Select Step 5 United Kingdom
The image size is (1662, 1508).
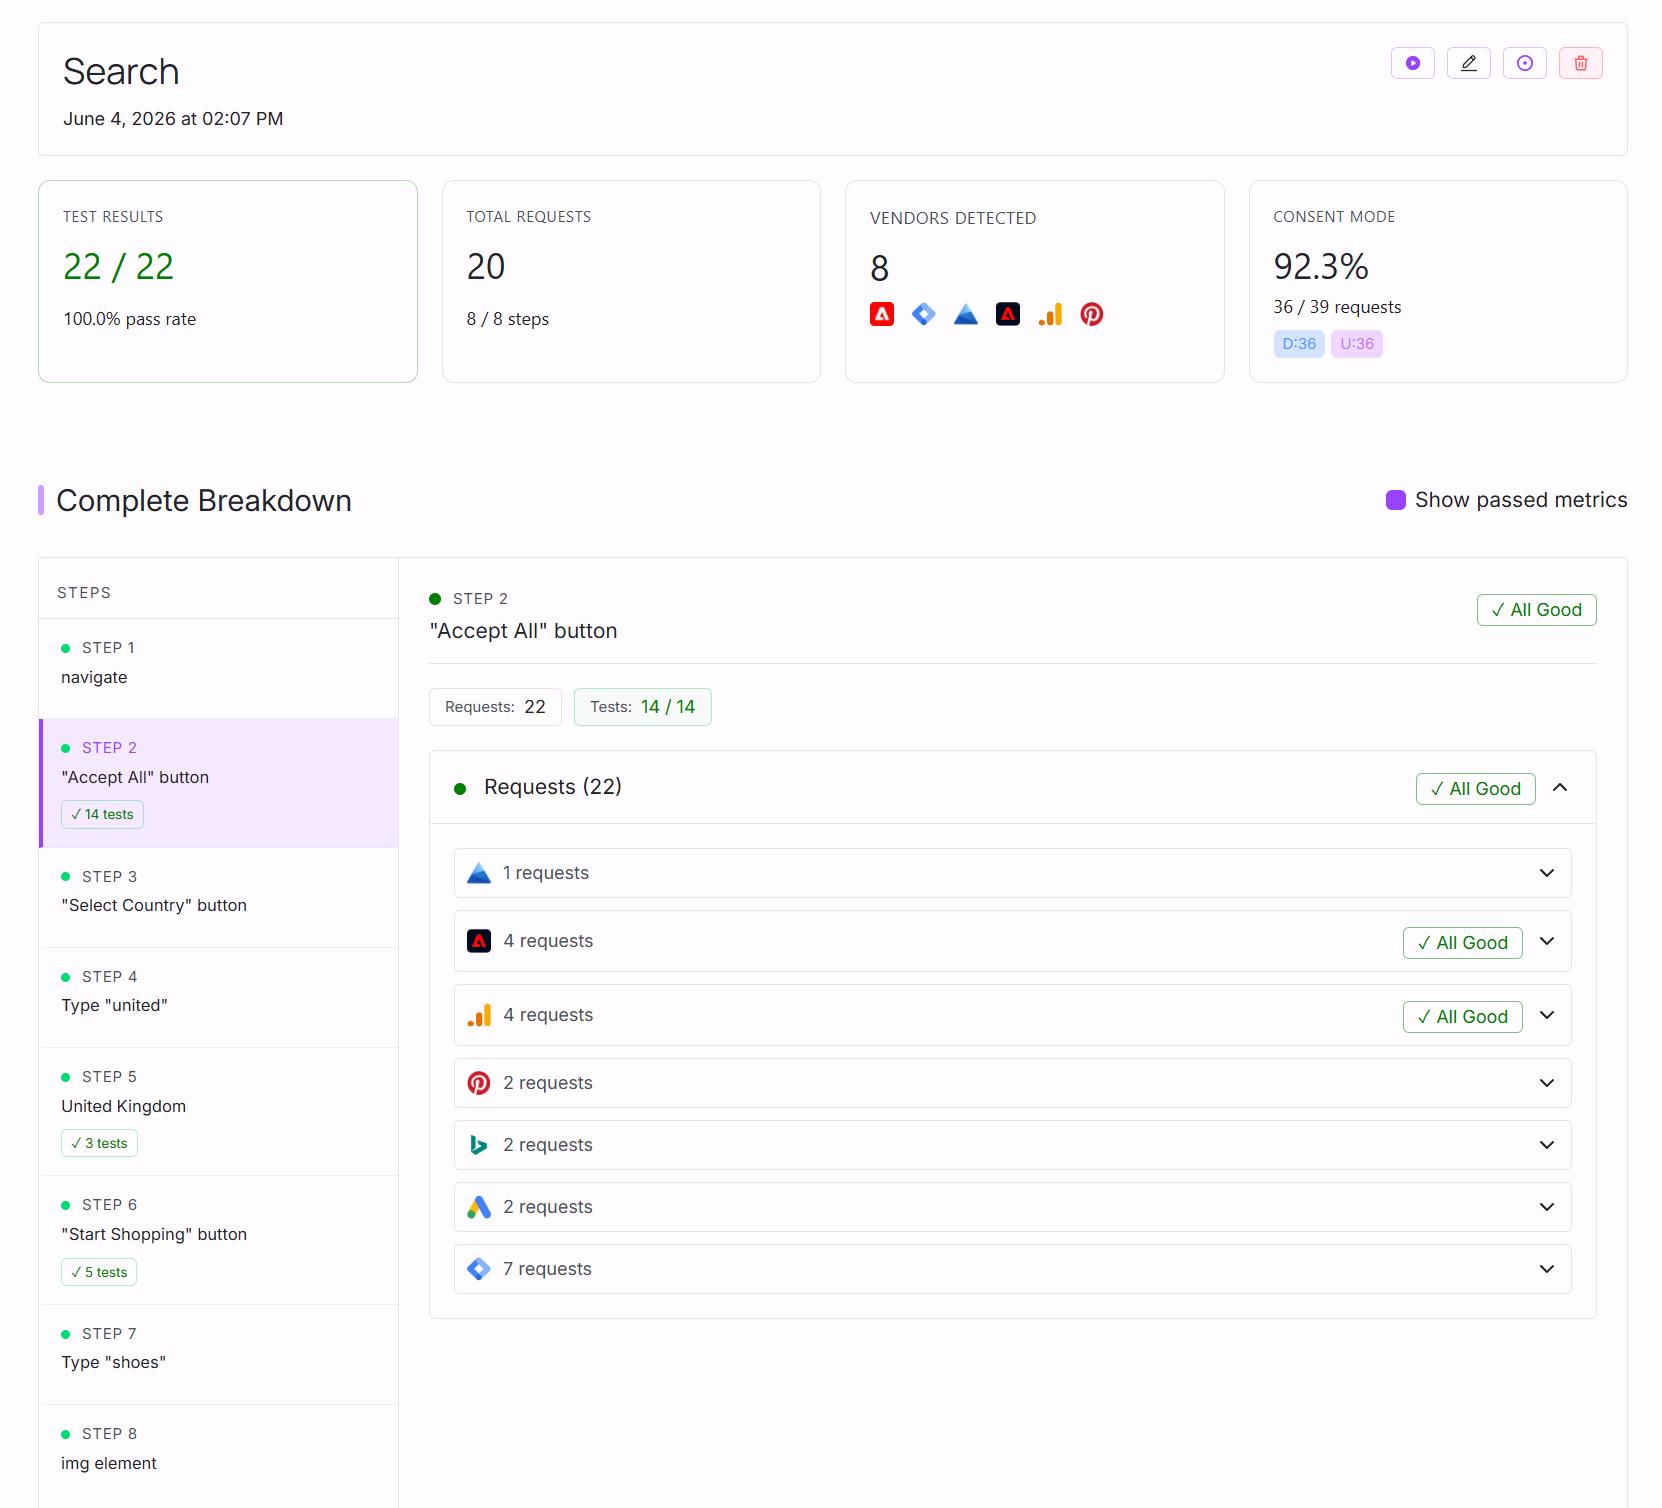click(218, 1111)
